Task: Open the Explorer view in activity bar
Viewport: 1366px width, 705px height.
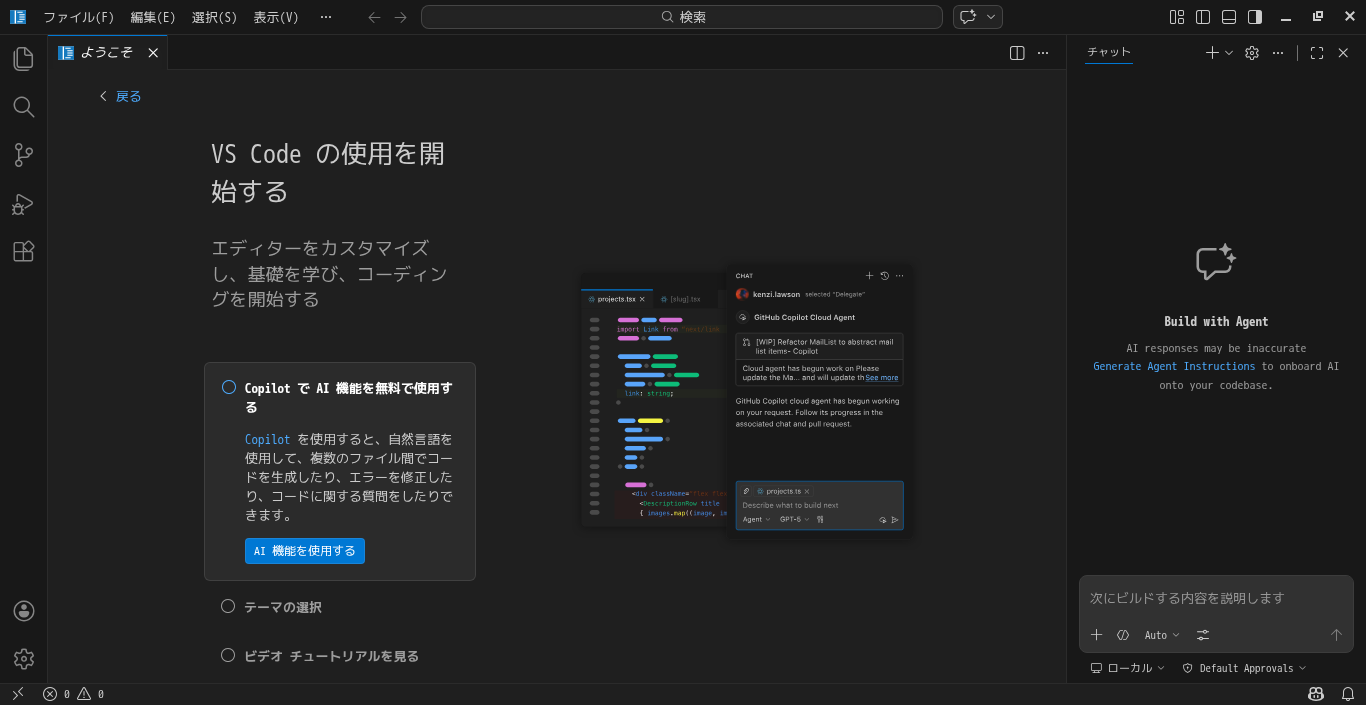Action: 23,59
